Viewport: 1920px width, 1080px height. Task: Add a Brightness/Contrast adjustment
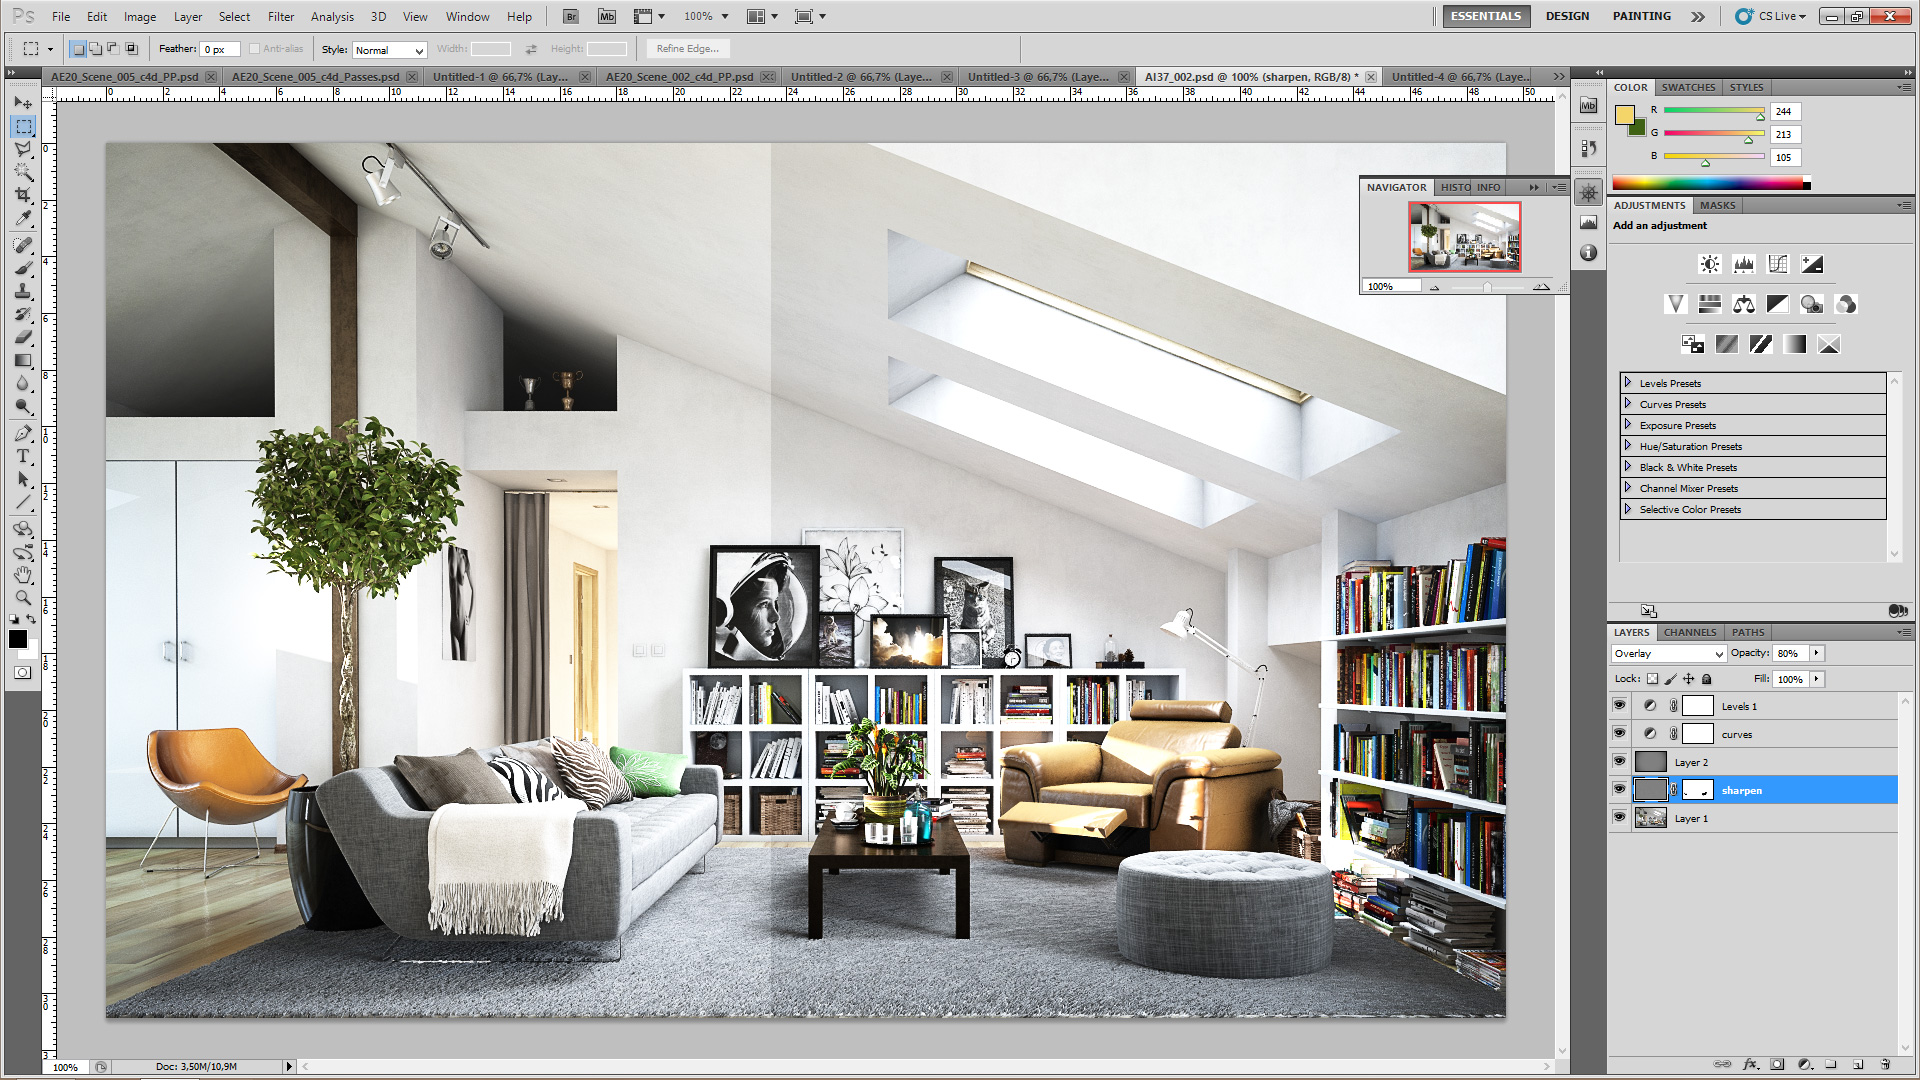1710,264
